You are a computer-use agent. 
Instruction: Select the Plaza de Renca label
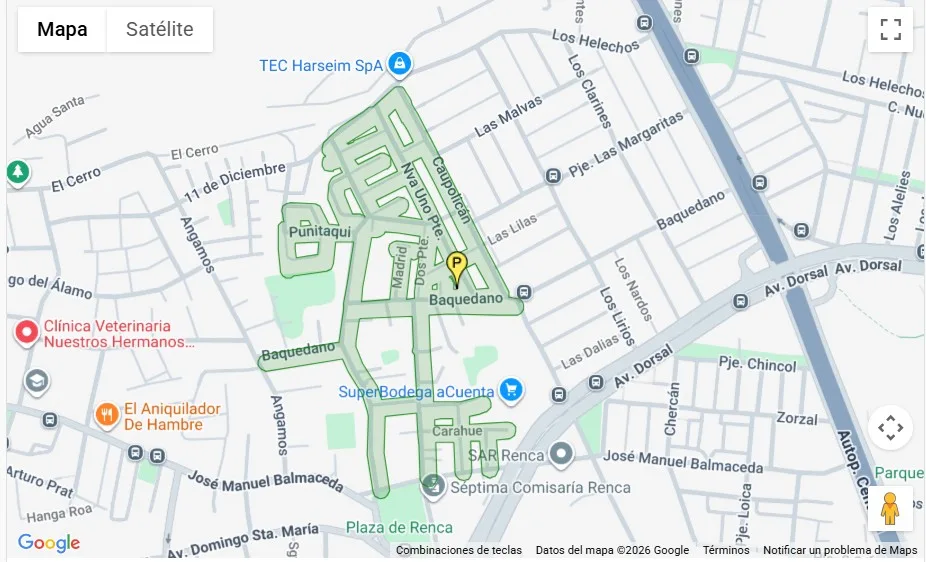pos(399,527)
